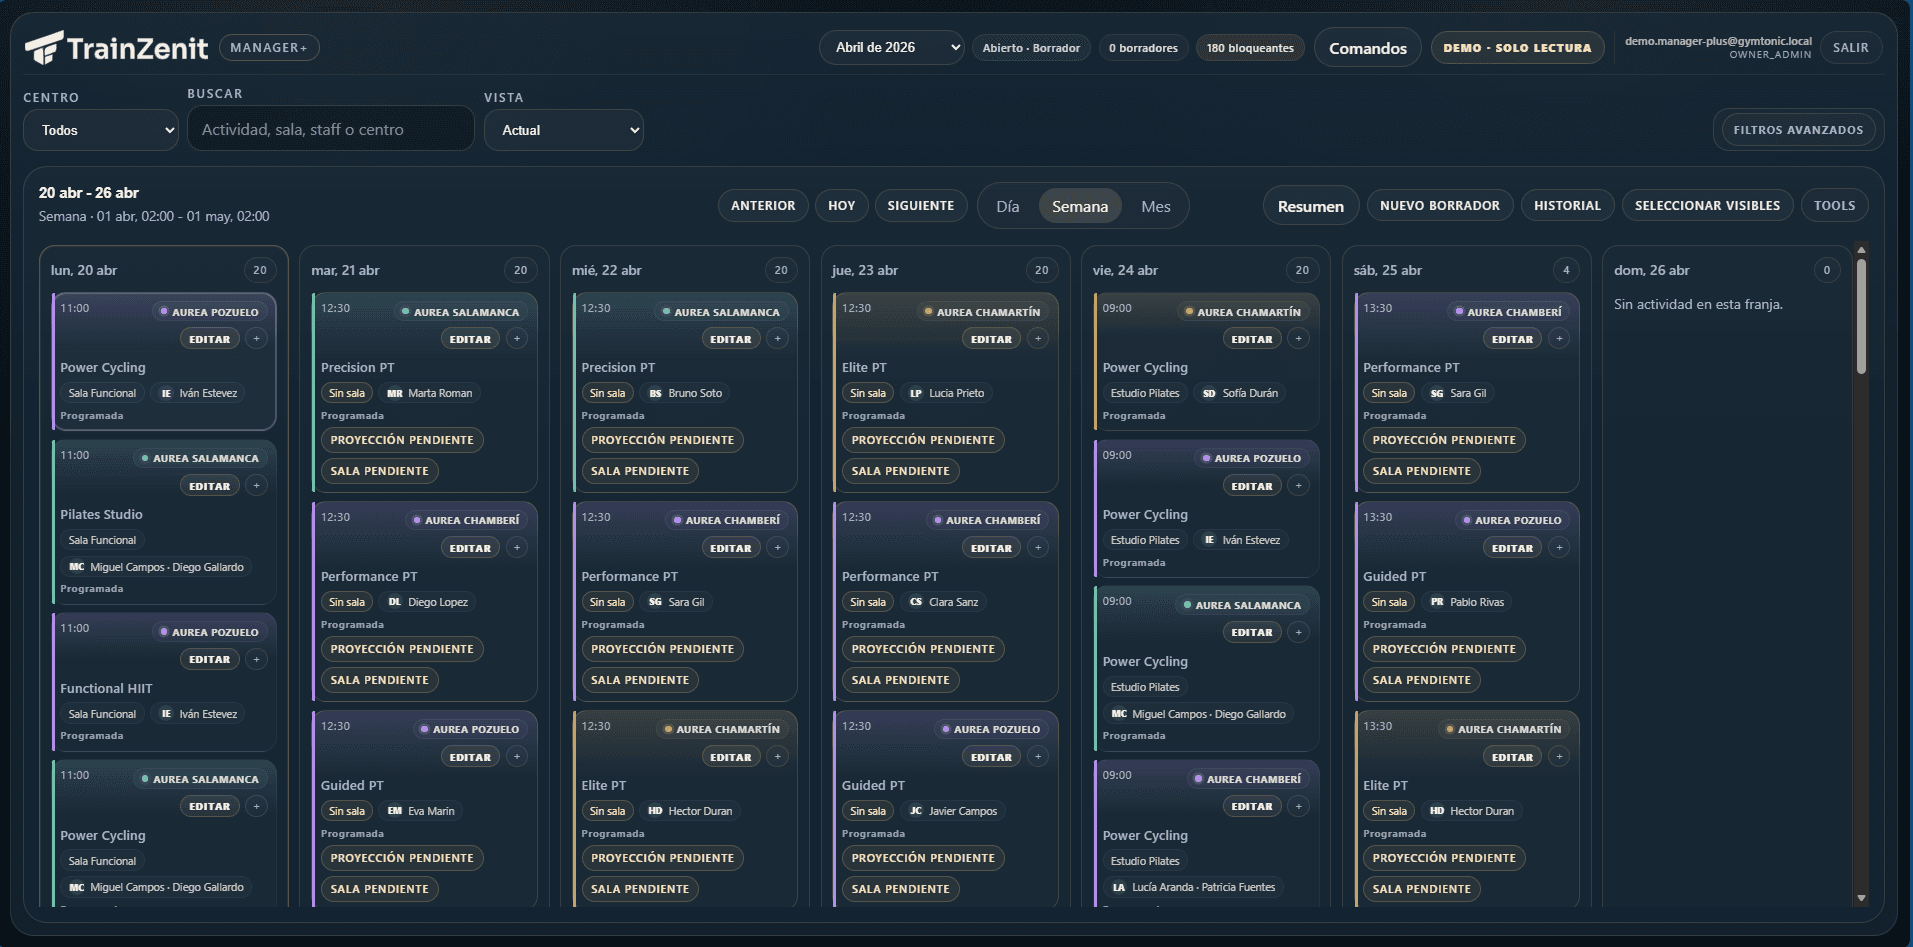The height and width of the screenshot is (947, 1913).
Task: Click the Monday session count badge 20
Action: pos(260,270)
